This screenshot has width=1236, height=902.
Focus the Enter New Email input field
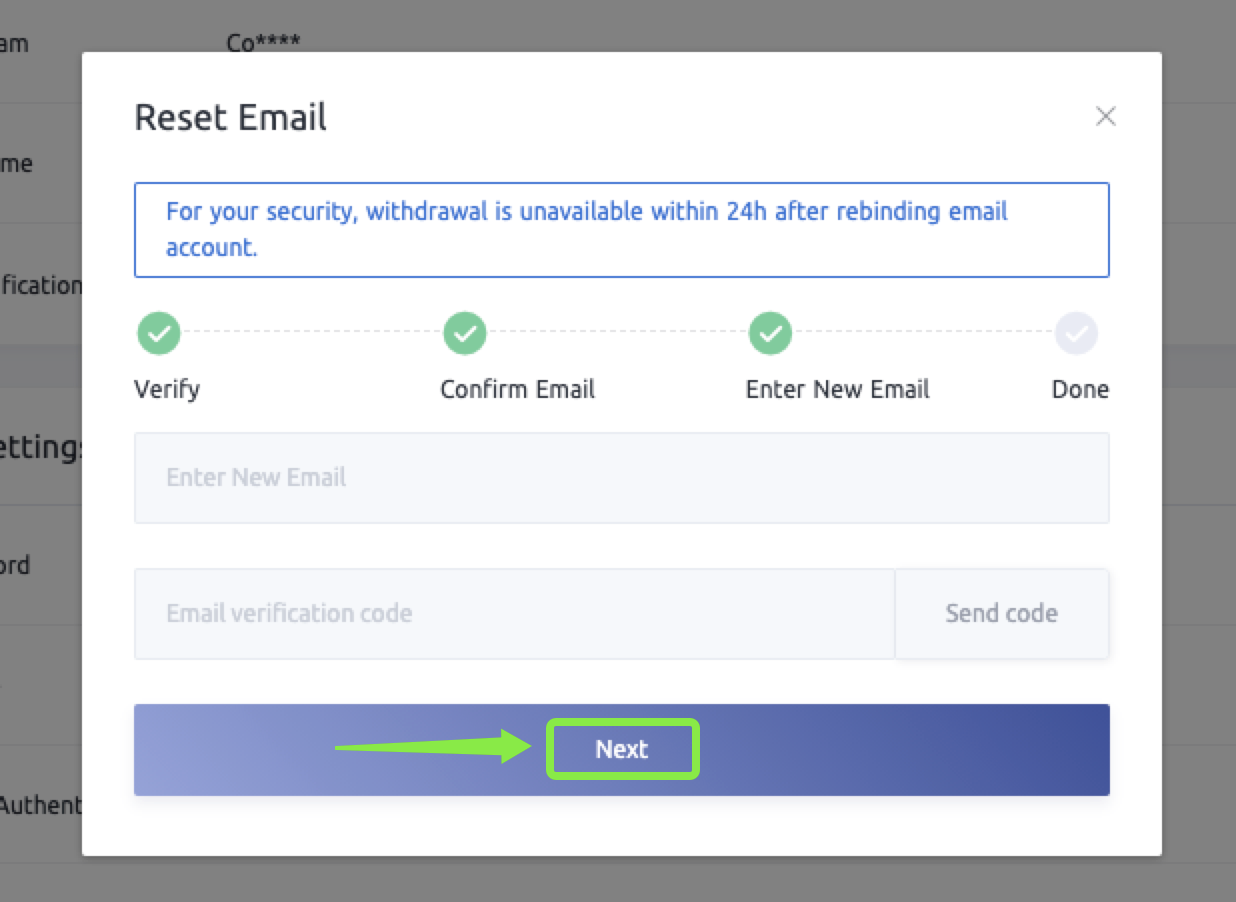pyautogui.click(x=621, y=477)
